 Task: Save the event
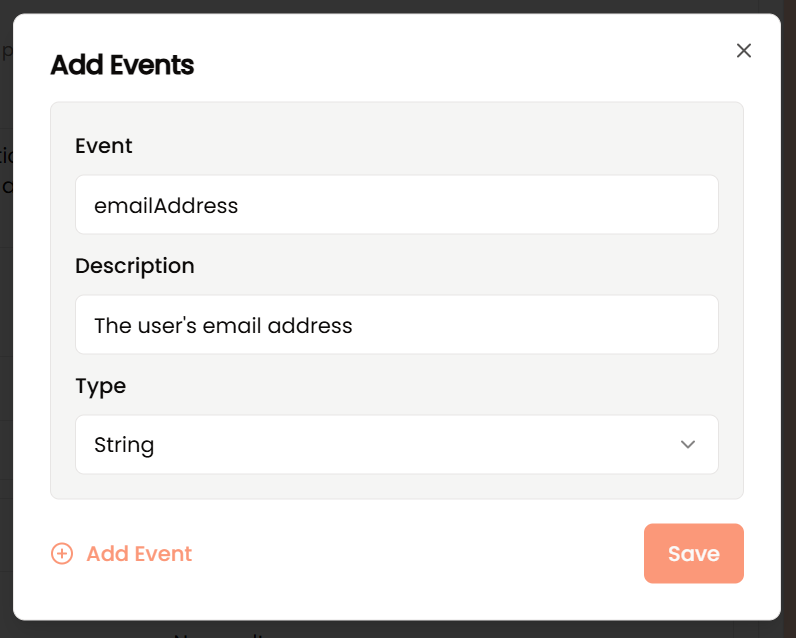(x=693, y=553)
